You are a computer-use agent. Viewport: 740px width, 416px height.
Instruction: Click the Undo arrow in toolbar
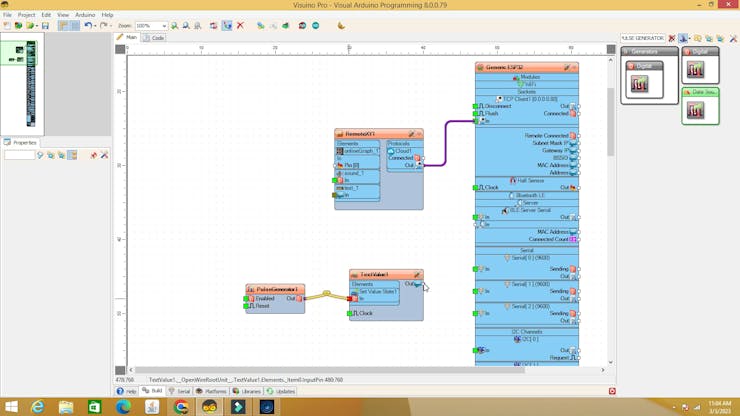pyautogui.click(x=88, y=25)
